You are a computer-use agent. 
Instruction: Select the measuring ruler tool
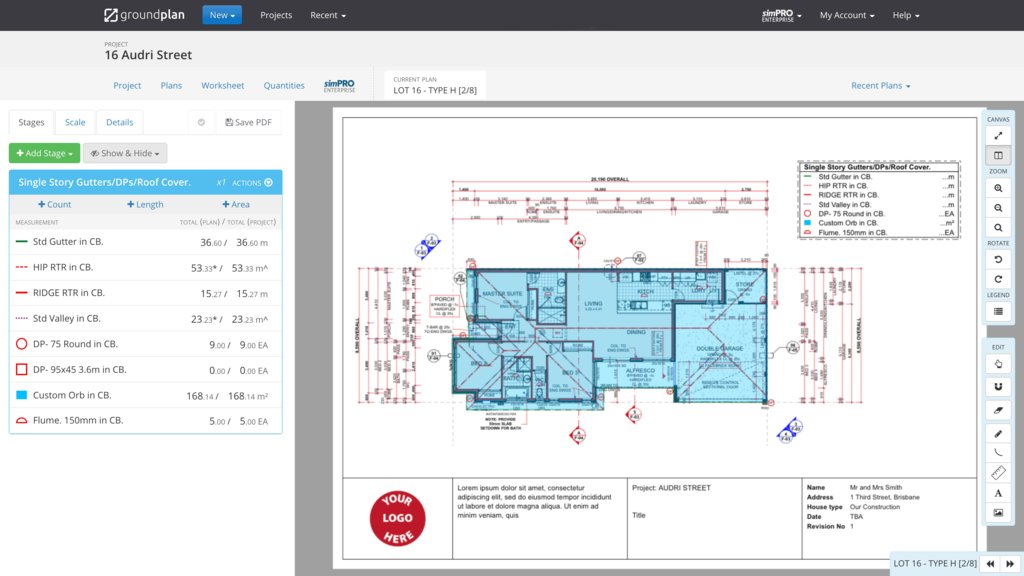coord(997,471)
